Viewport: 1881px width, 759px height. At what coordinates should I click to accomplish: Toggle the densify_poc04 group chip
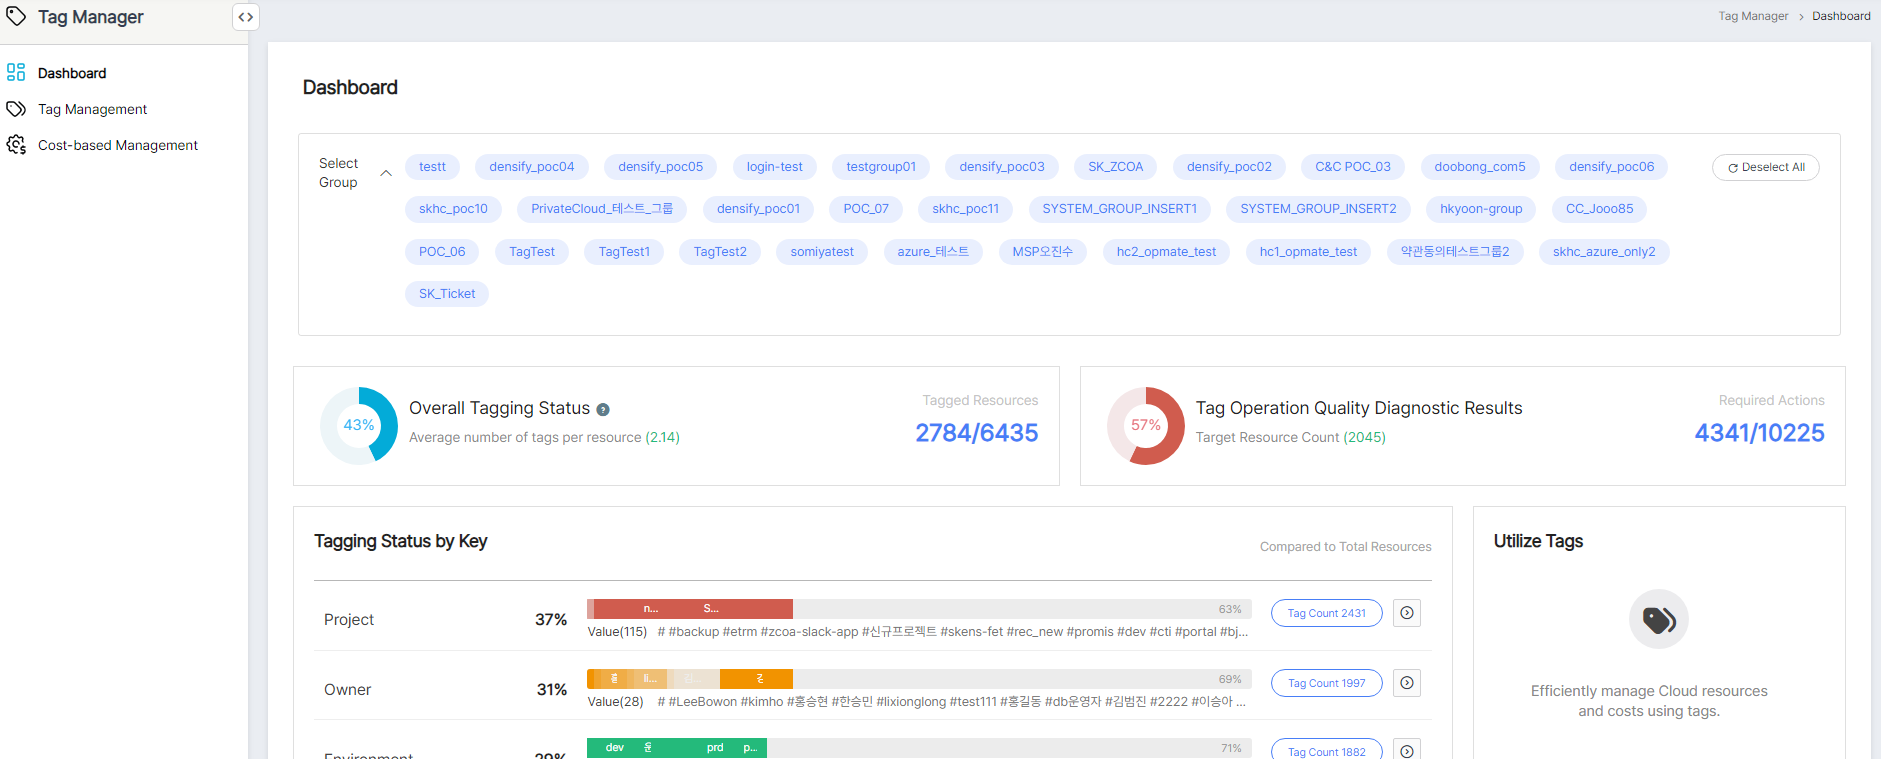532,167
